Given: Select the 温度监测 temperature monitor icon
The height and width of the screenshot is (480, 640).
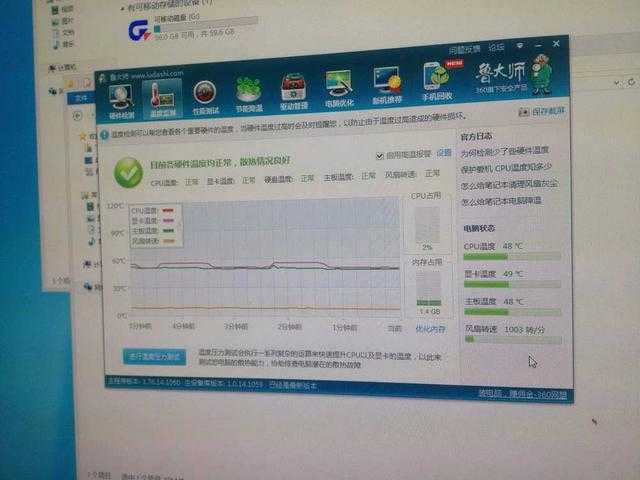Looking at the screenshot, I should click(x=162, y=99).
